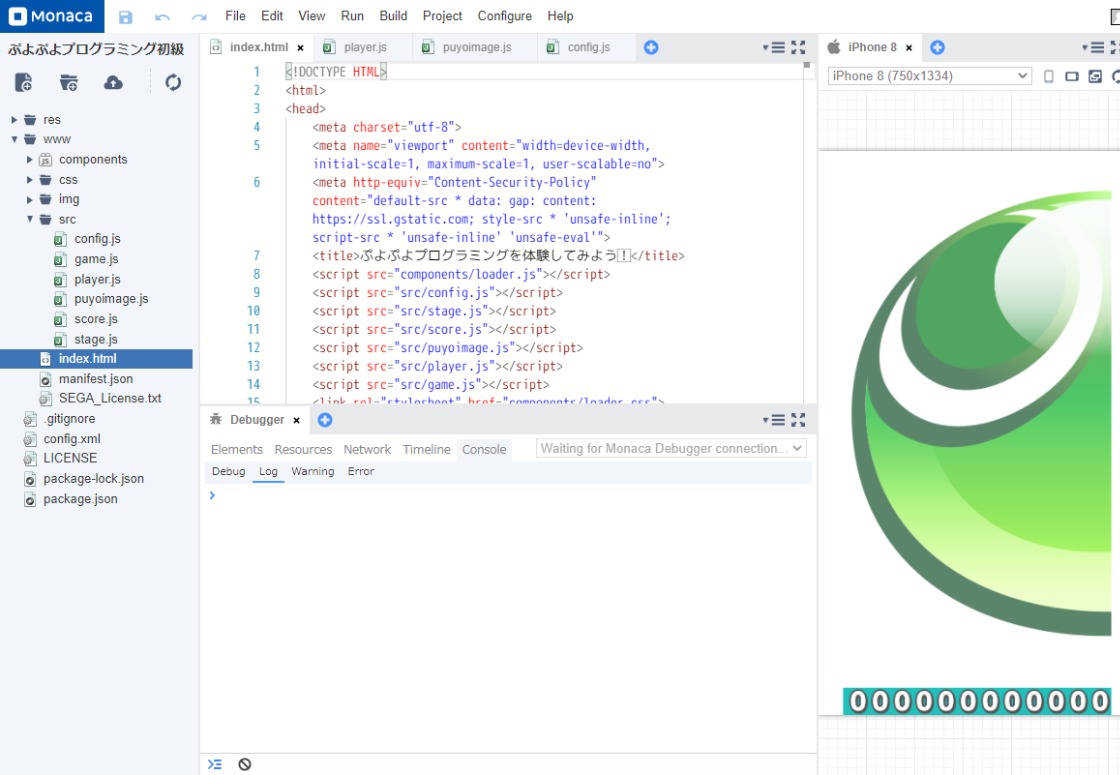Viewport: 1120px width, 775px height.
Task: Switch preview to landscape orientation
Action: (x=1071, y=76)
